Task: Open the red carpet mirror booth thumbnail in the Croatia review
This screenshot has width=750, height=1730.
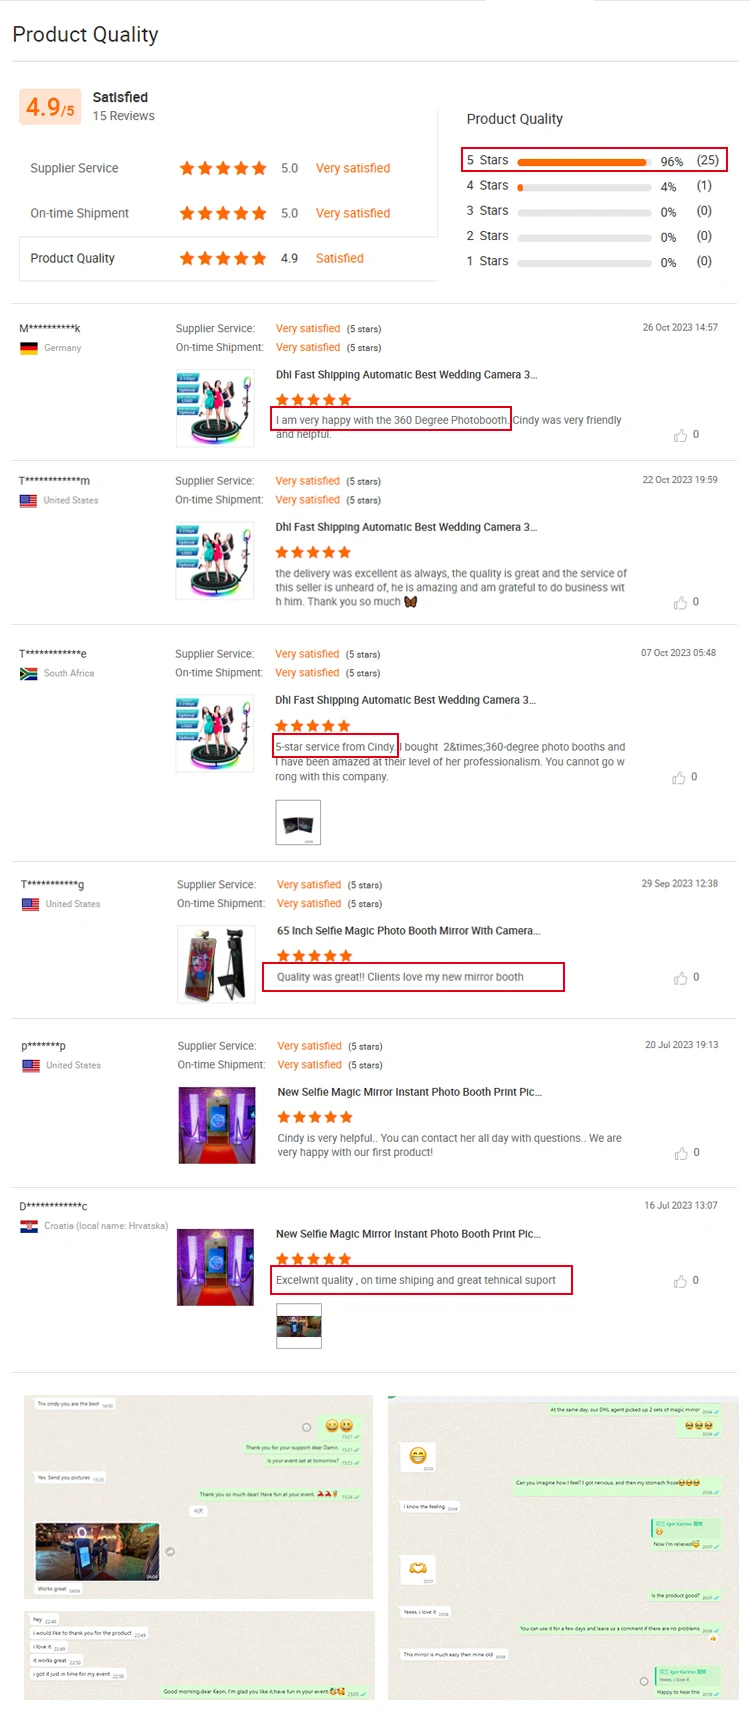Action: [215, 1267]
